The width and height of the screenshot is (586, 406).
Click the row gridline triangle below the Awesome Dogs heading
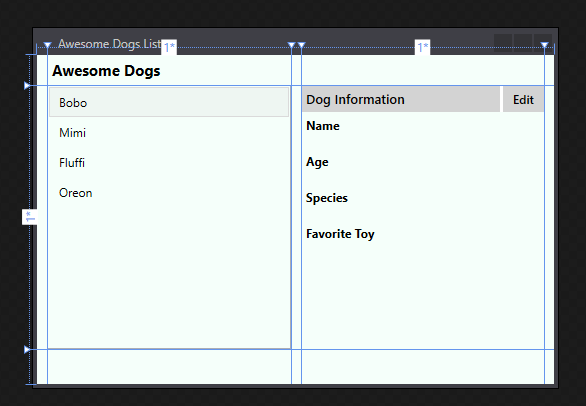[x=27, y=86]
